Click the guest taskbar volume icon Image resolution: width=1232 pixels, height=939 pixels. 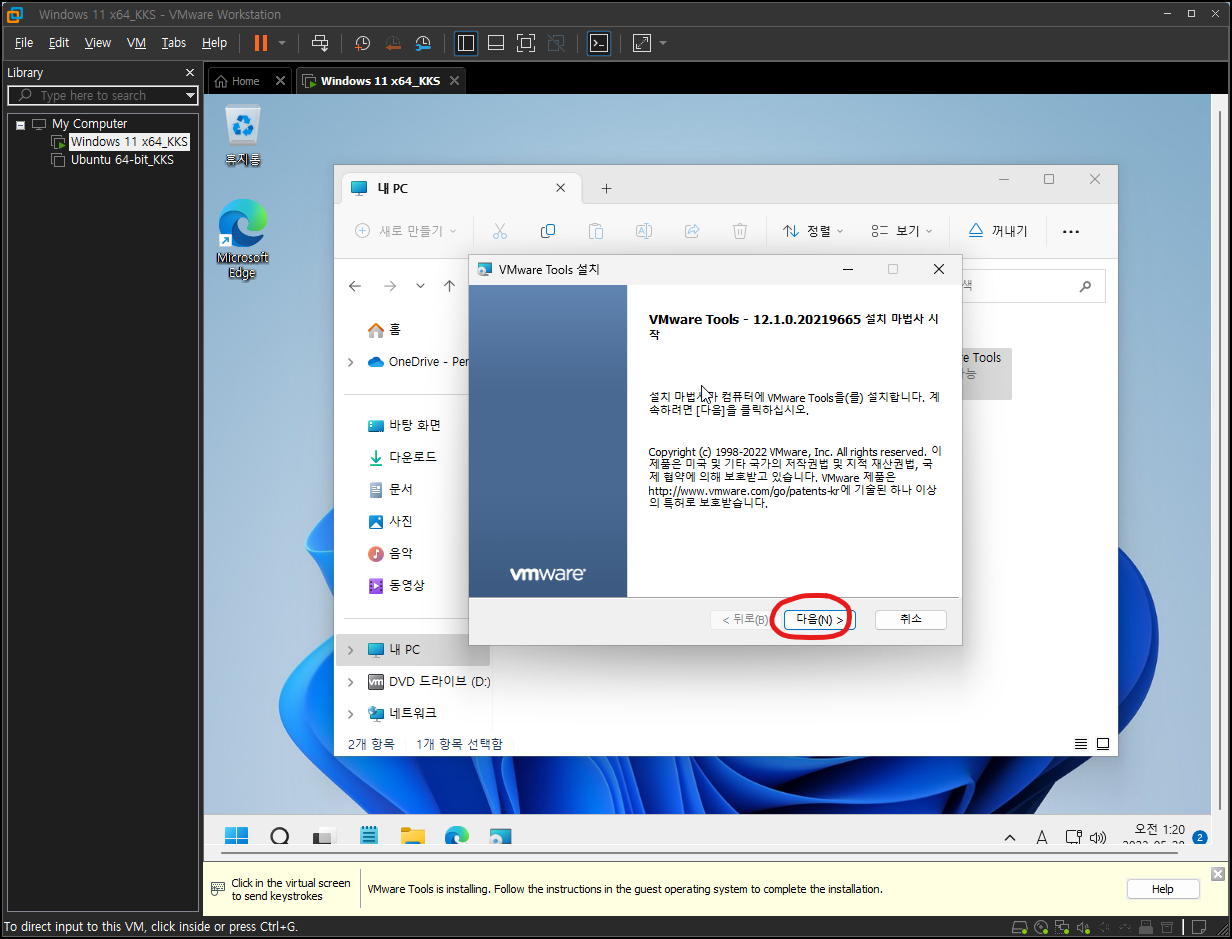tap(1098, 837)
